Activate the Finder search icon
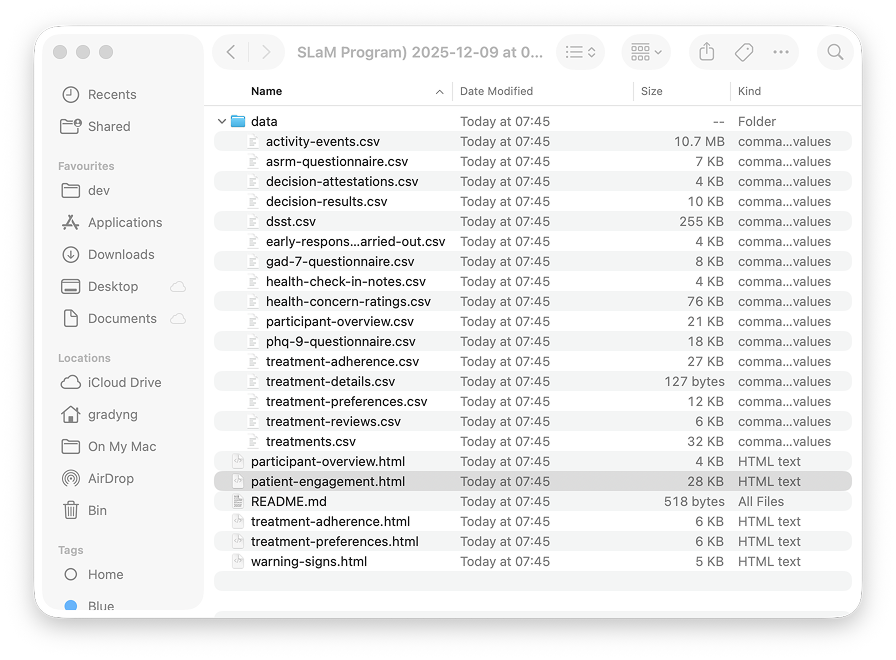Image resolution: width=896 pixels, height=660 pixels. click(x=835, y=52)
